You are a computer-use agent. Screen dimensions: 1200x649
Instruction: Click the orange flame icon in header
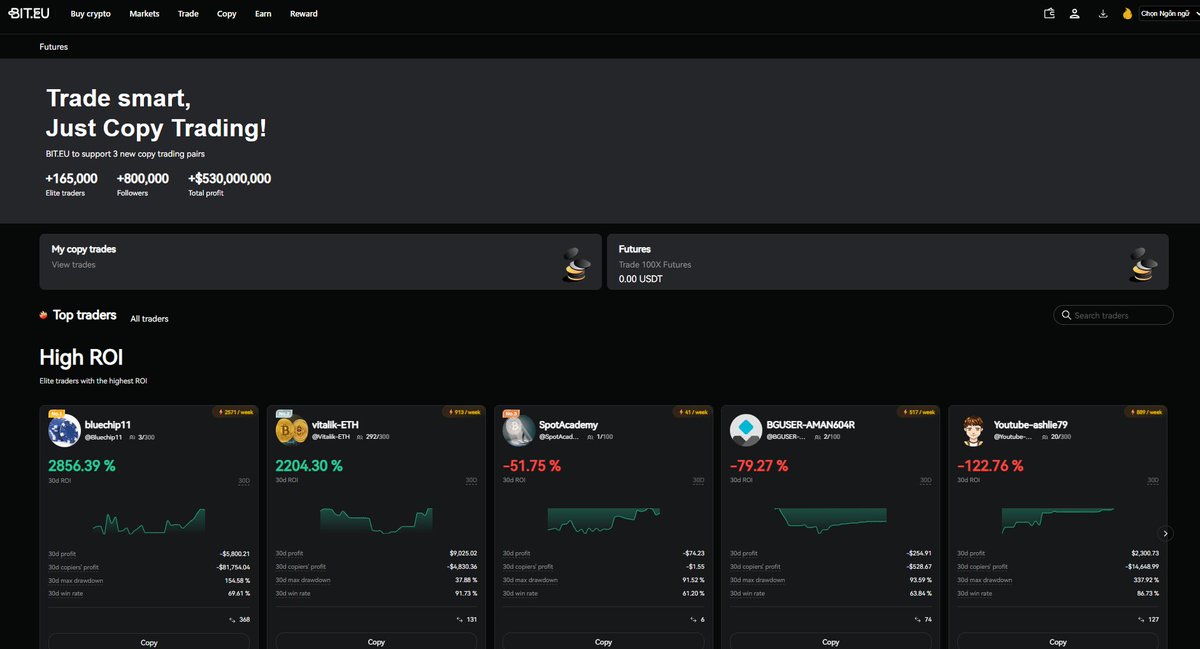1127,14
